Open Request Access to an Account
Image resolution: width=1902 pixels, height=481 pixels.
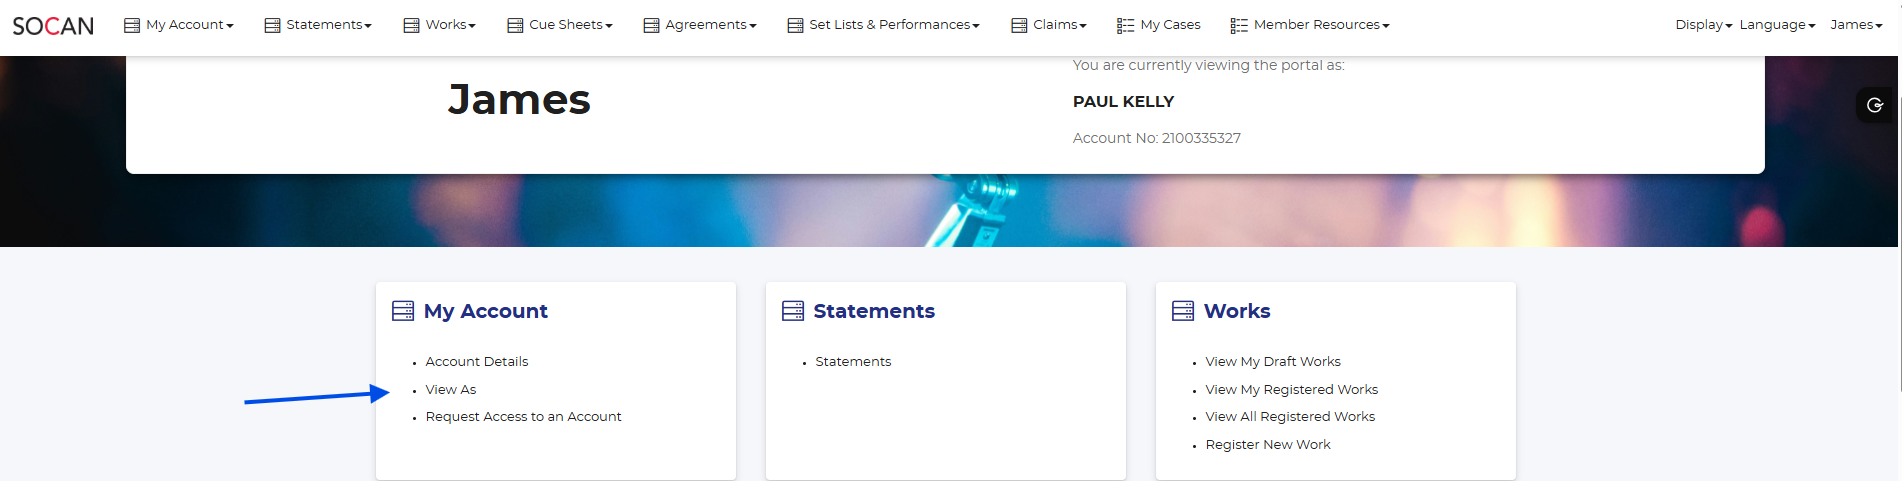[x=523, y=417]
